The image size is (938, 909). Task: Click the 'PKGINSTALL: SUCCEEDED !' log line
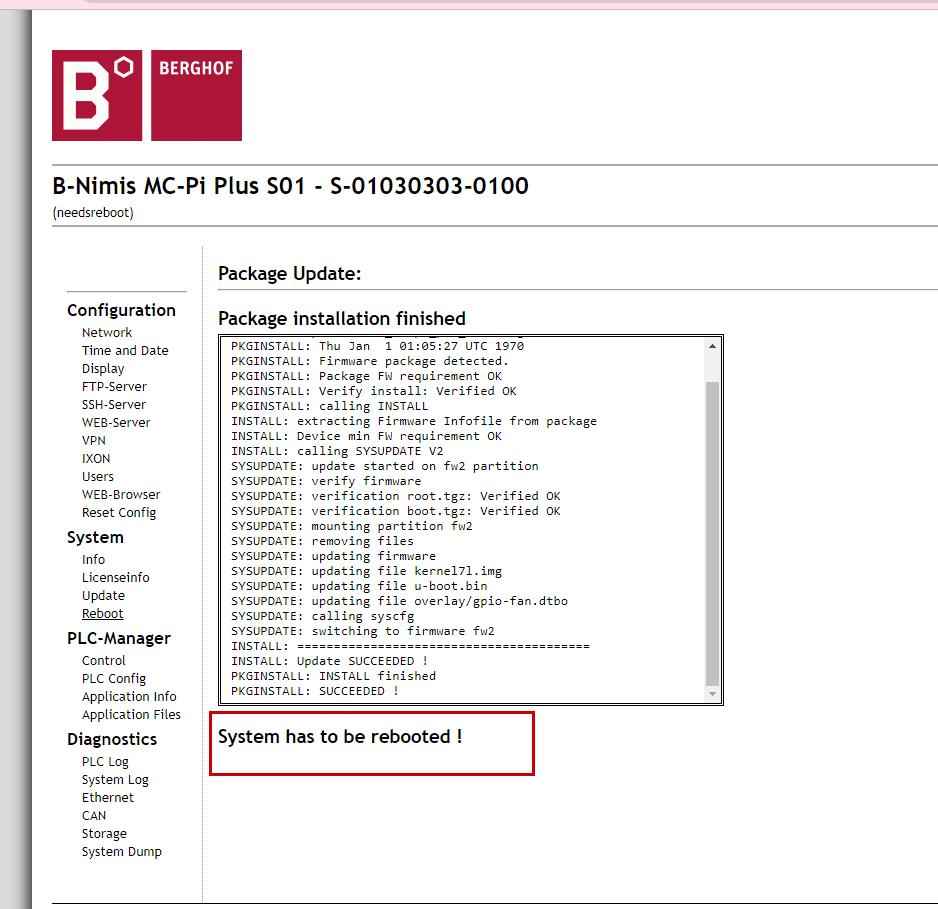pyautogui.click(x=315, y=691)
